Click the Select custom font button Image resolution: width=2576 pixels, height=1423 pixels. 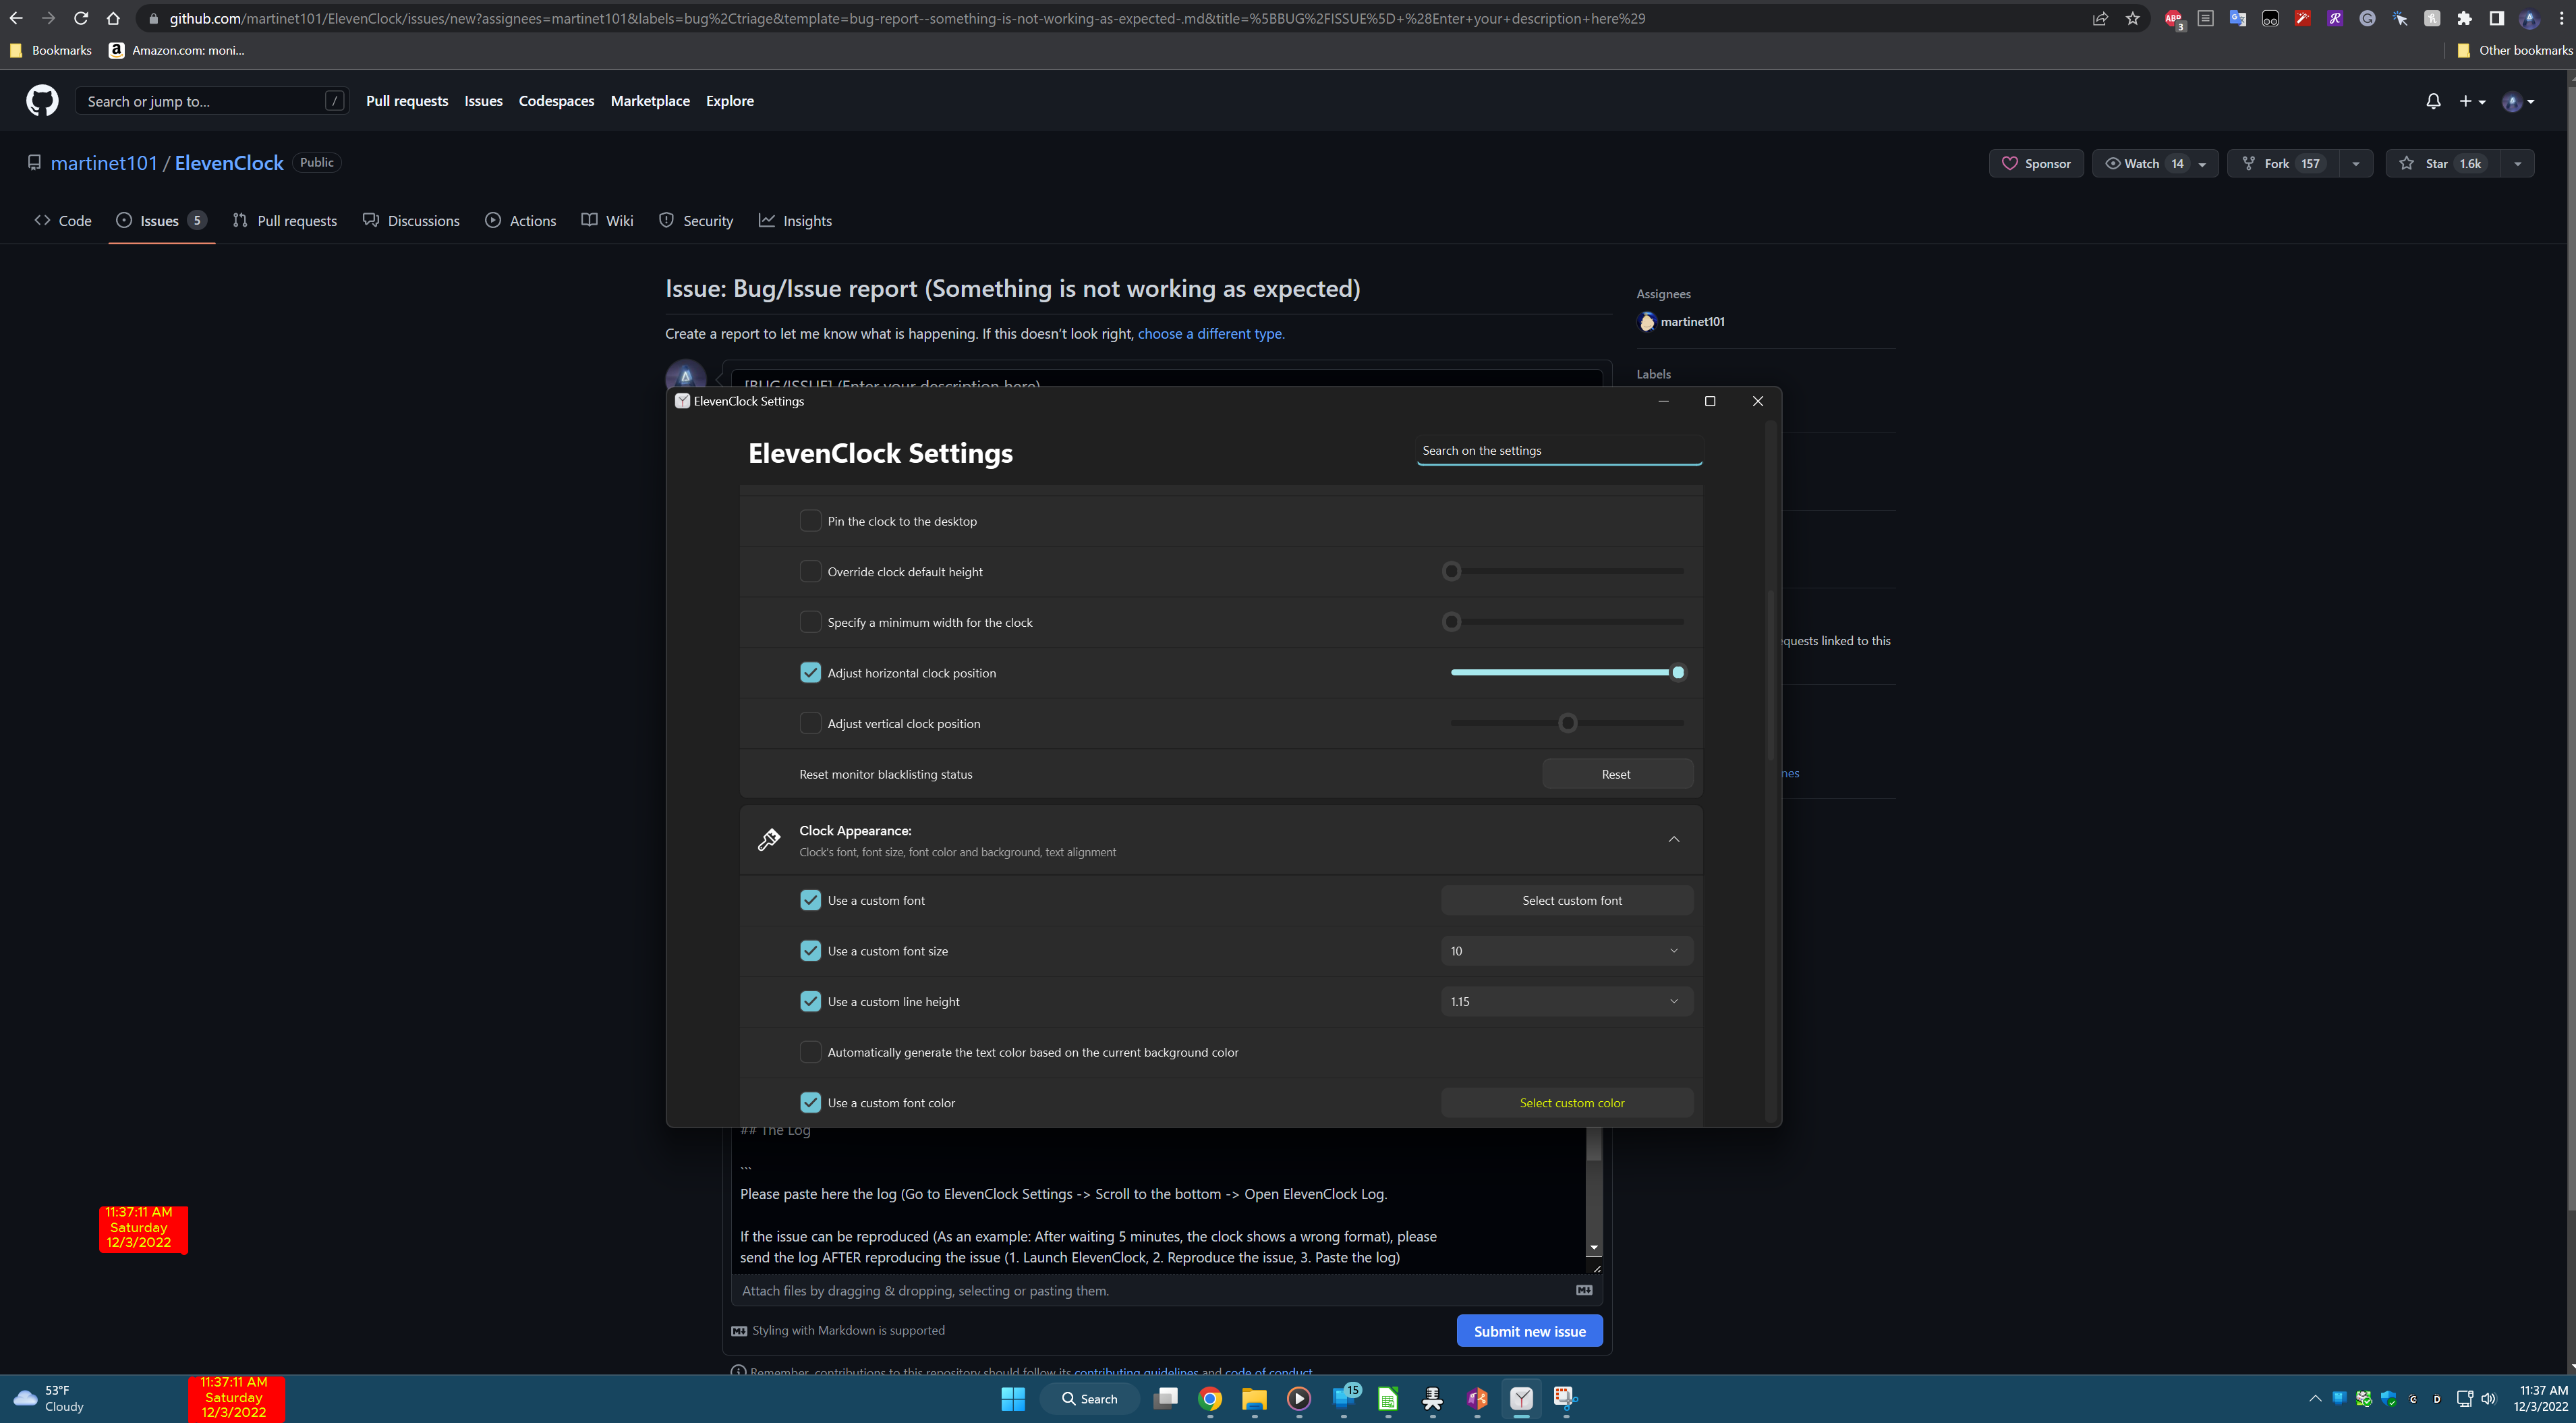click(1571, 901)
